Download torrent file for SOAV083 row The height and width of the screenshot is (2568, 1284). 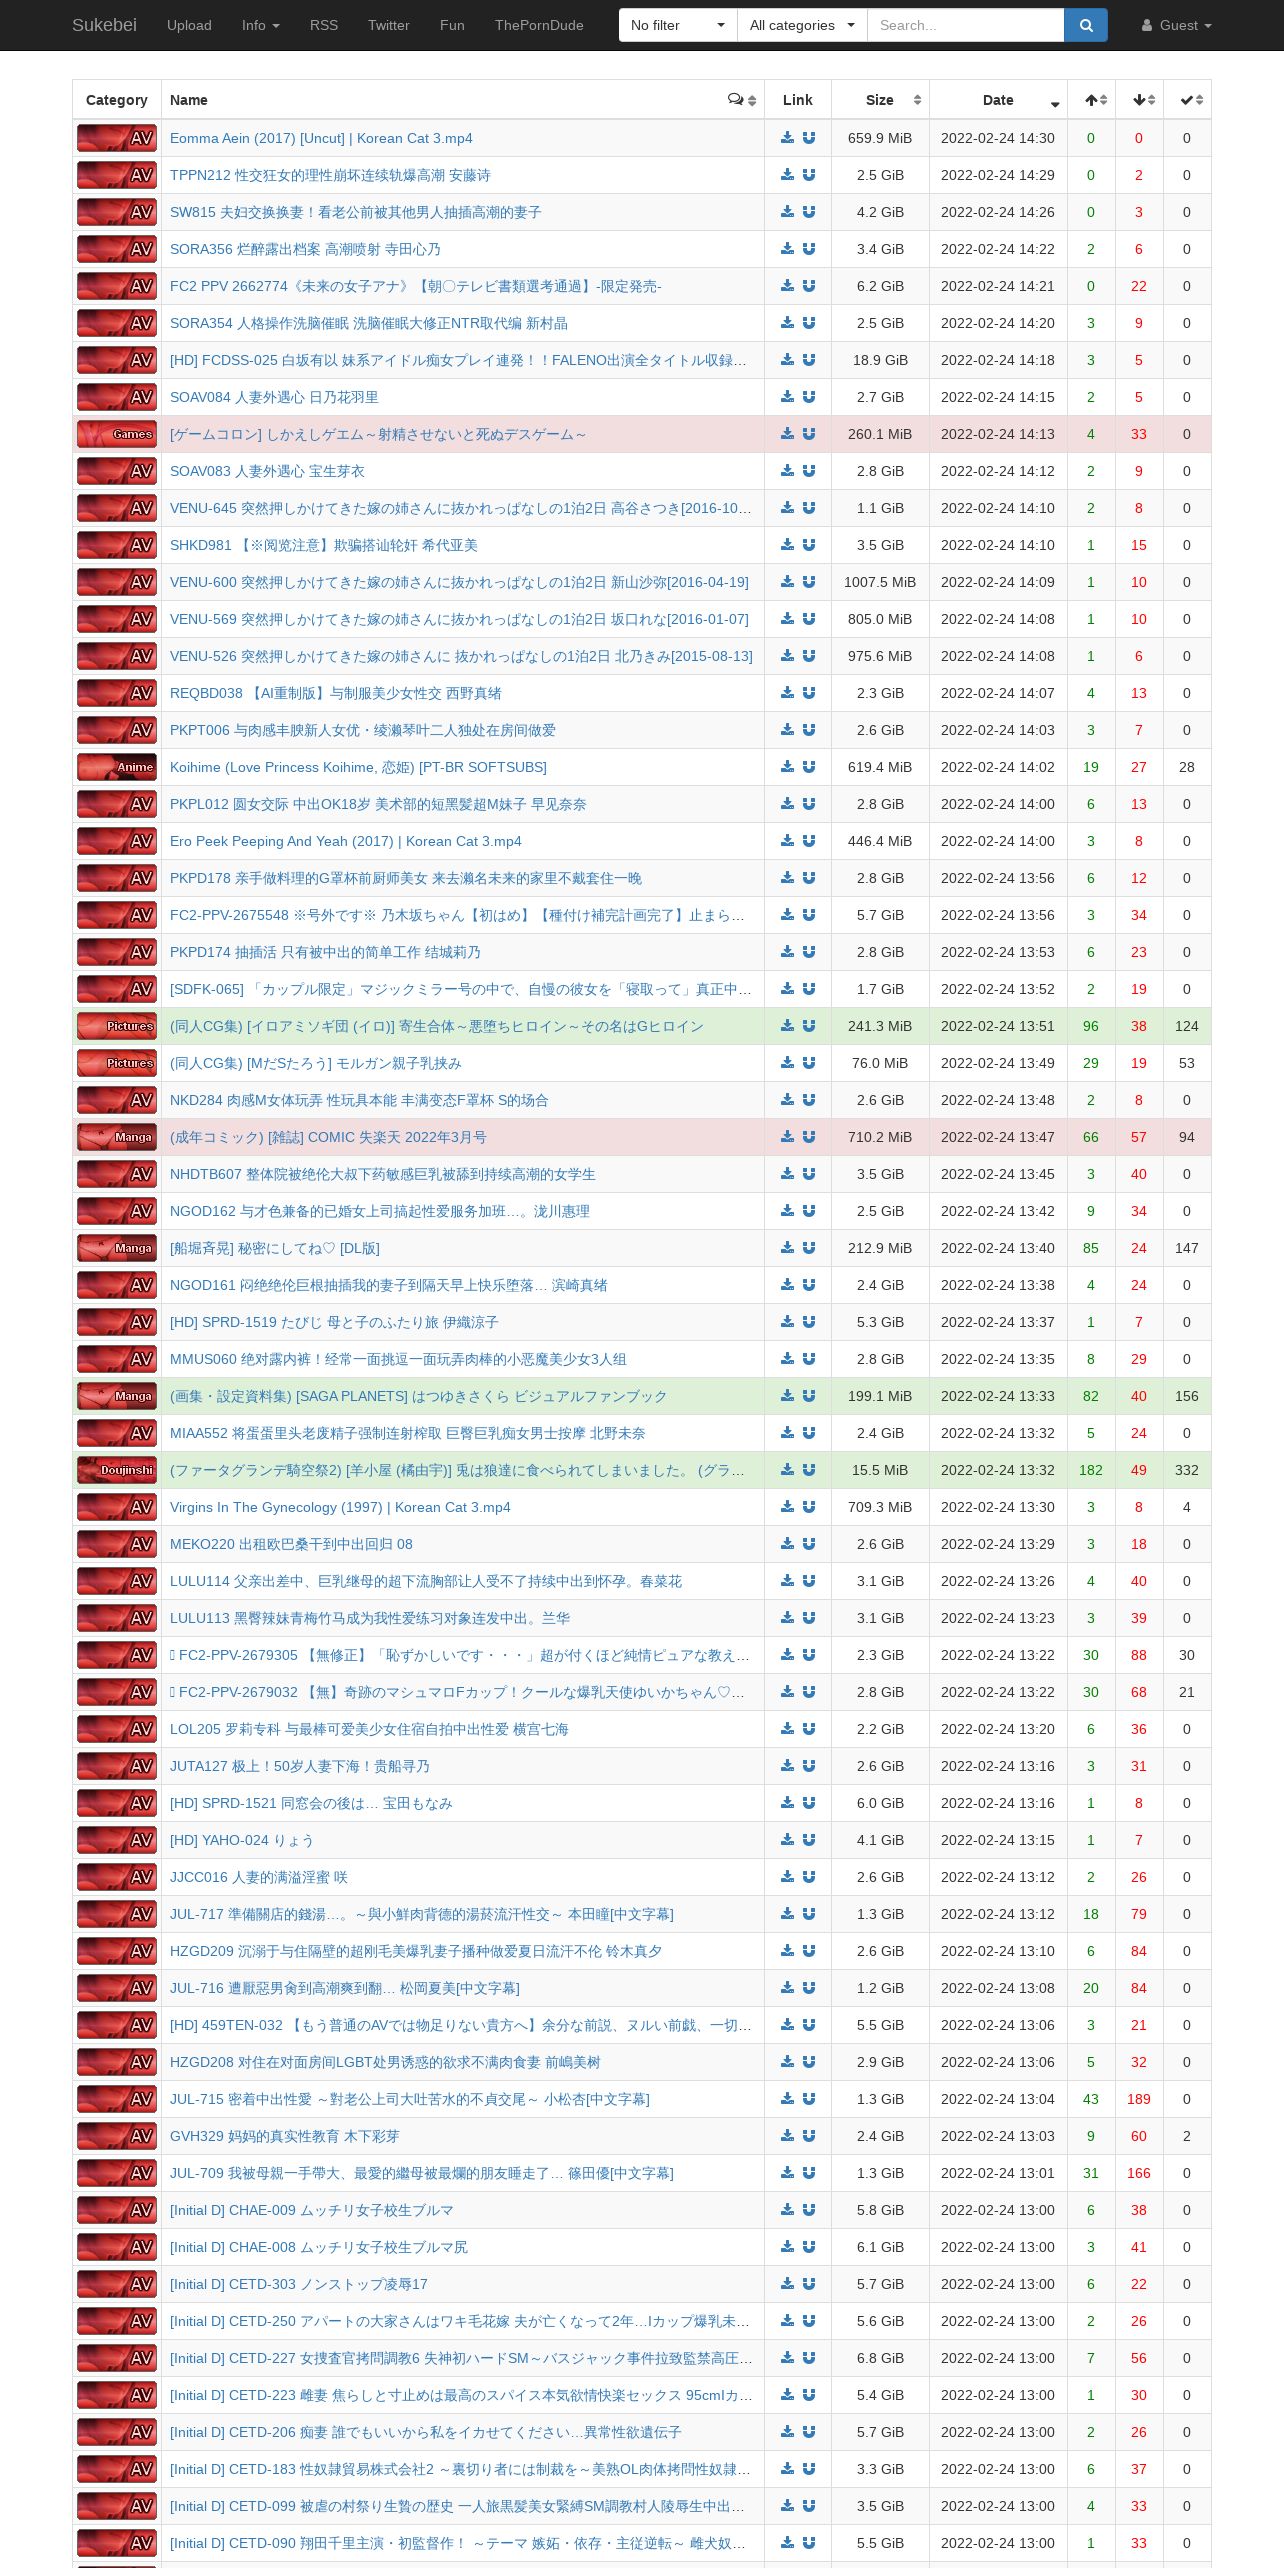(788, 471)
